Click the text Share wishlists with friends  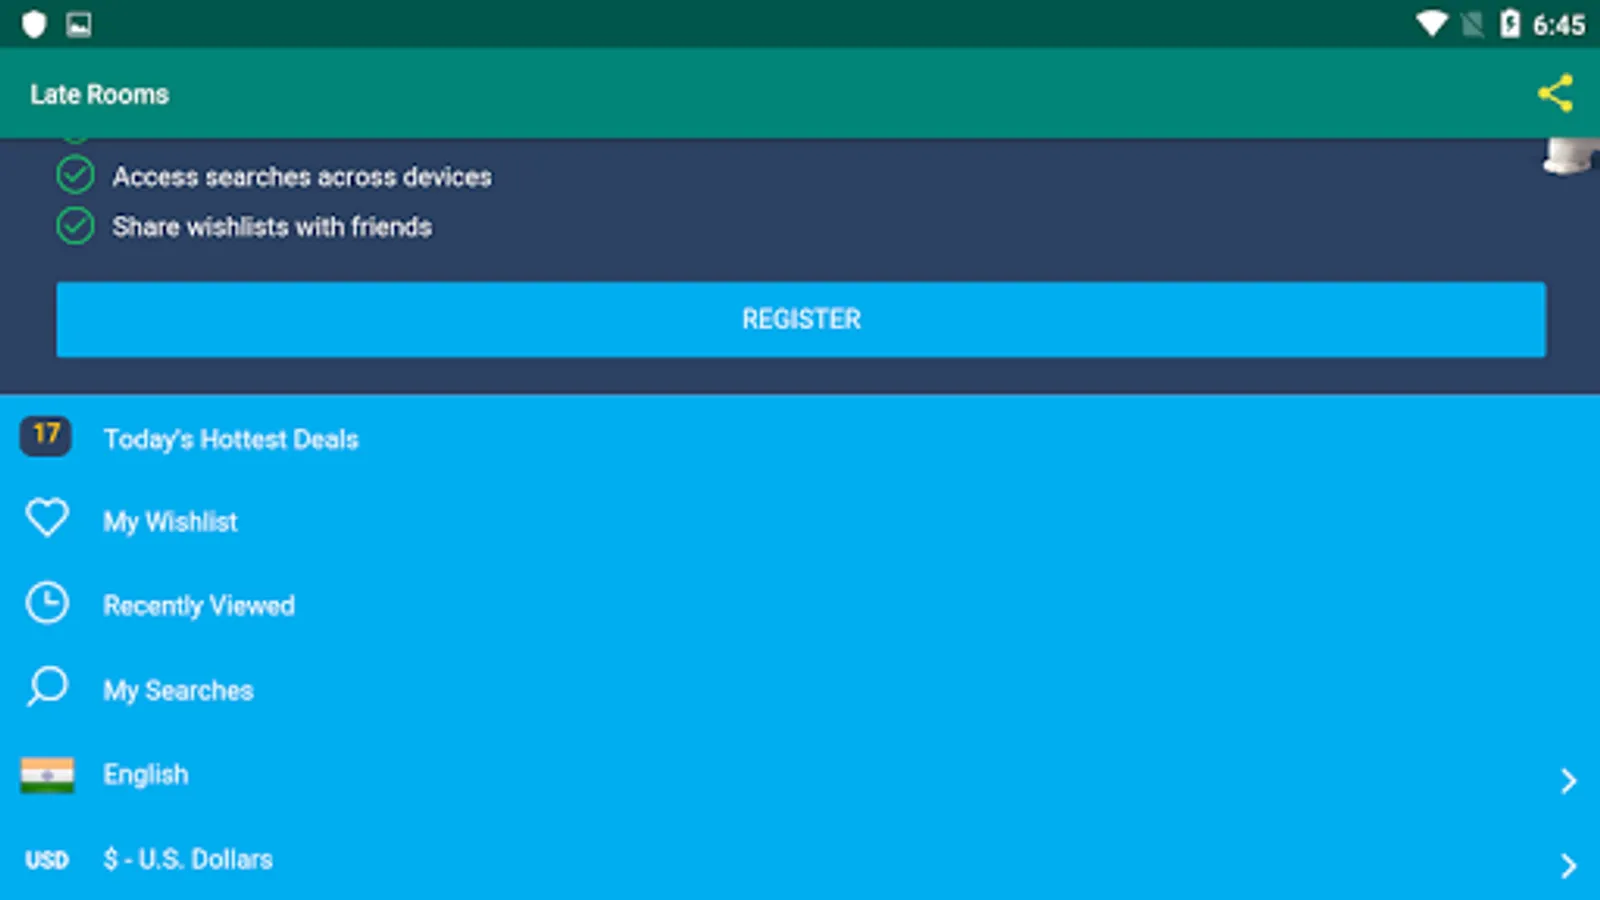tap(272, 227)
